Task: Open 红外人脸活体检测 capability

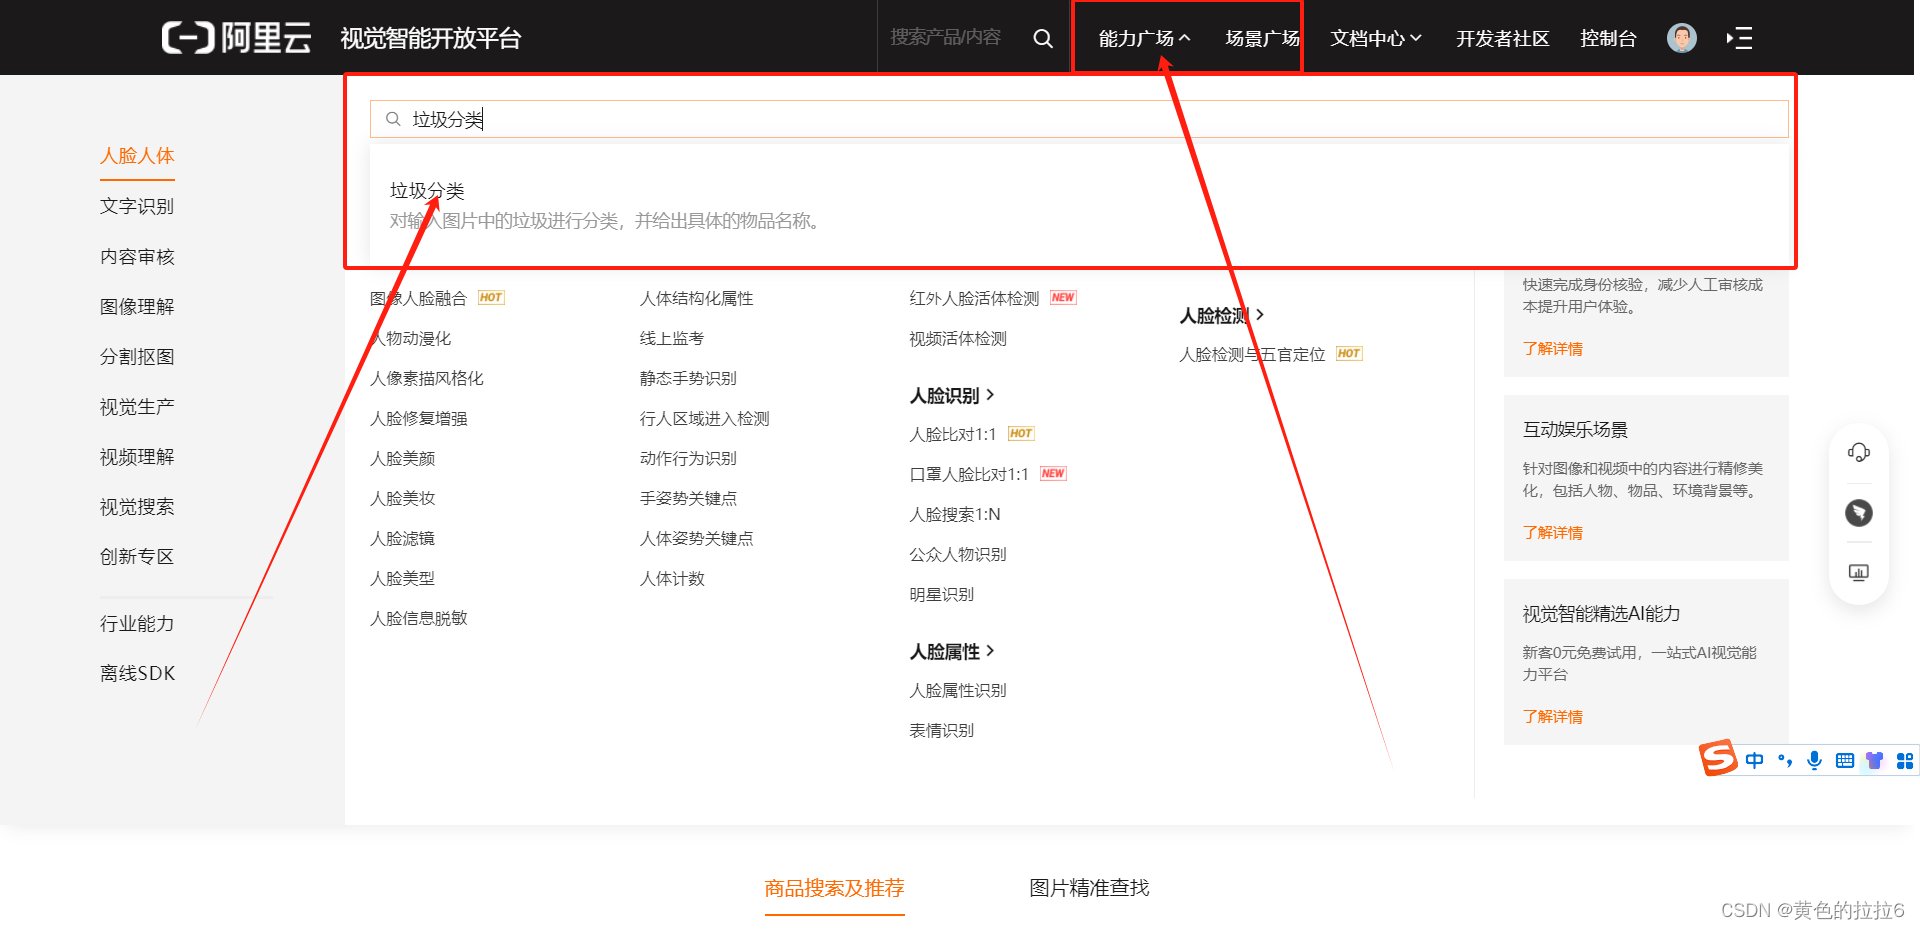Action: coord(974,299)
